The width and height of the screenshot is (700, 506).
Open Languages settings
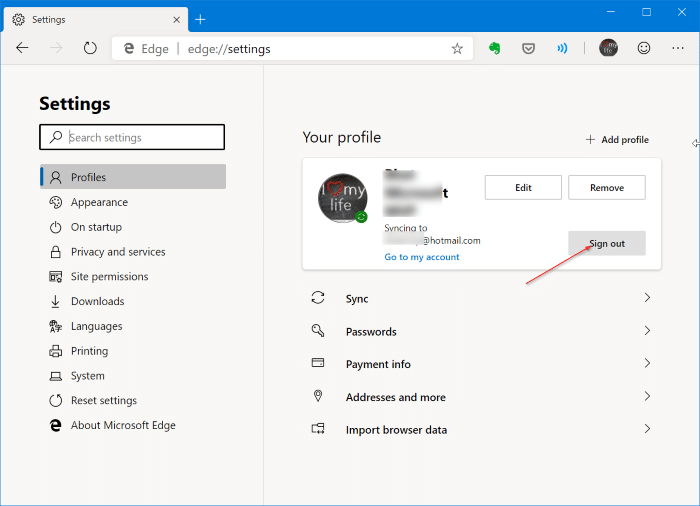click(x=133, y=326)
